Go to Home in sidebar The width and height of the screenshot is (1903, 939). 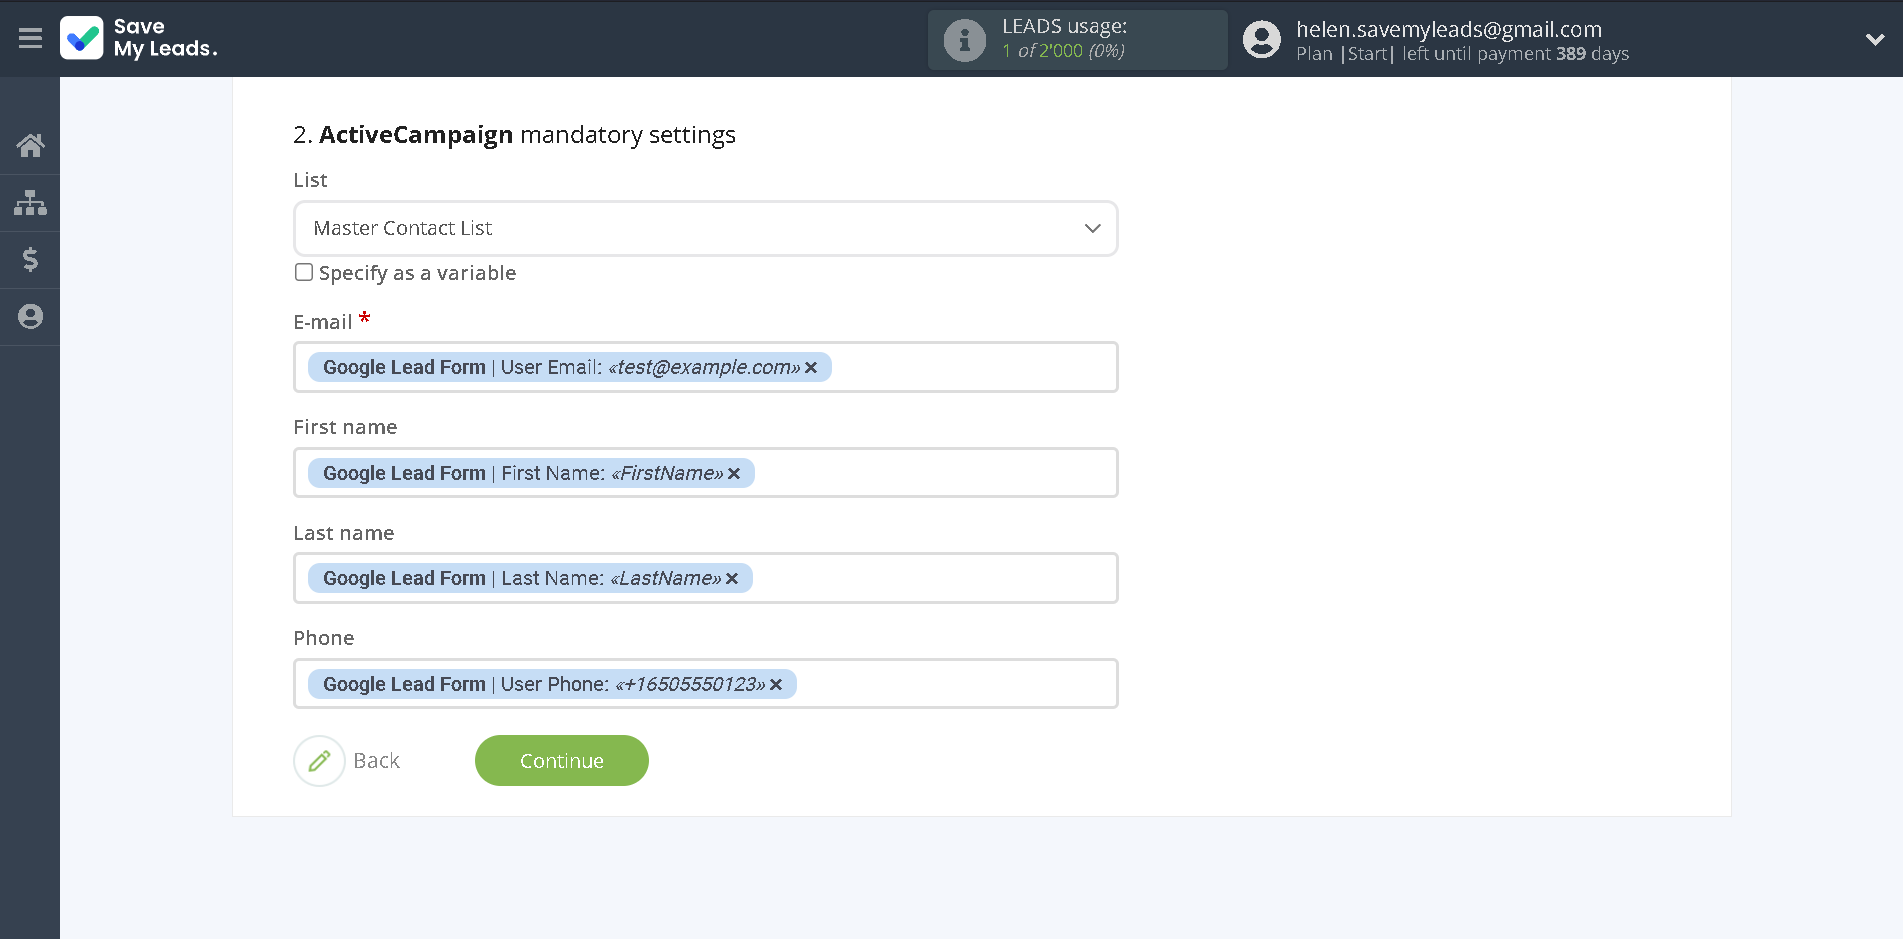(30, 146)
